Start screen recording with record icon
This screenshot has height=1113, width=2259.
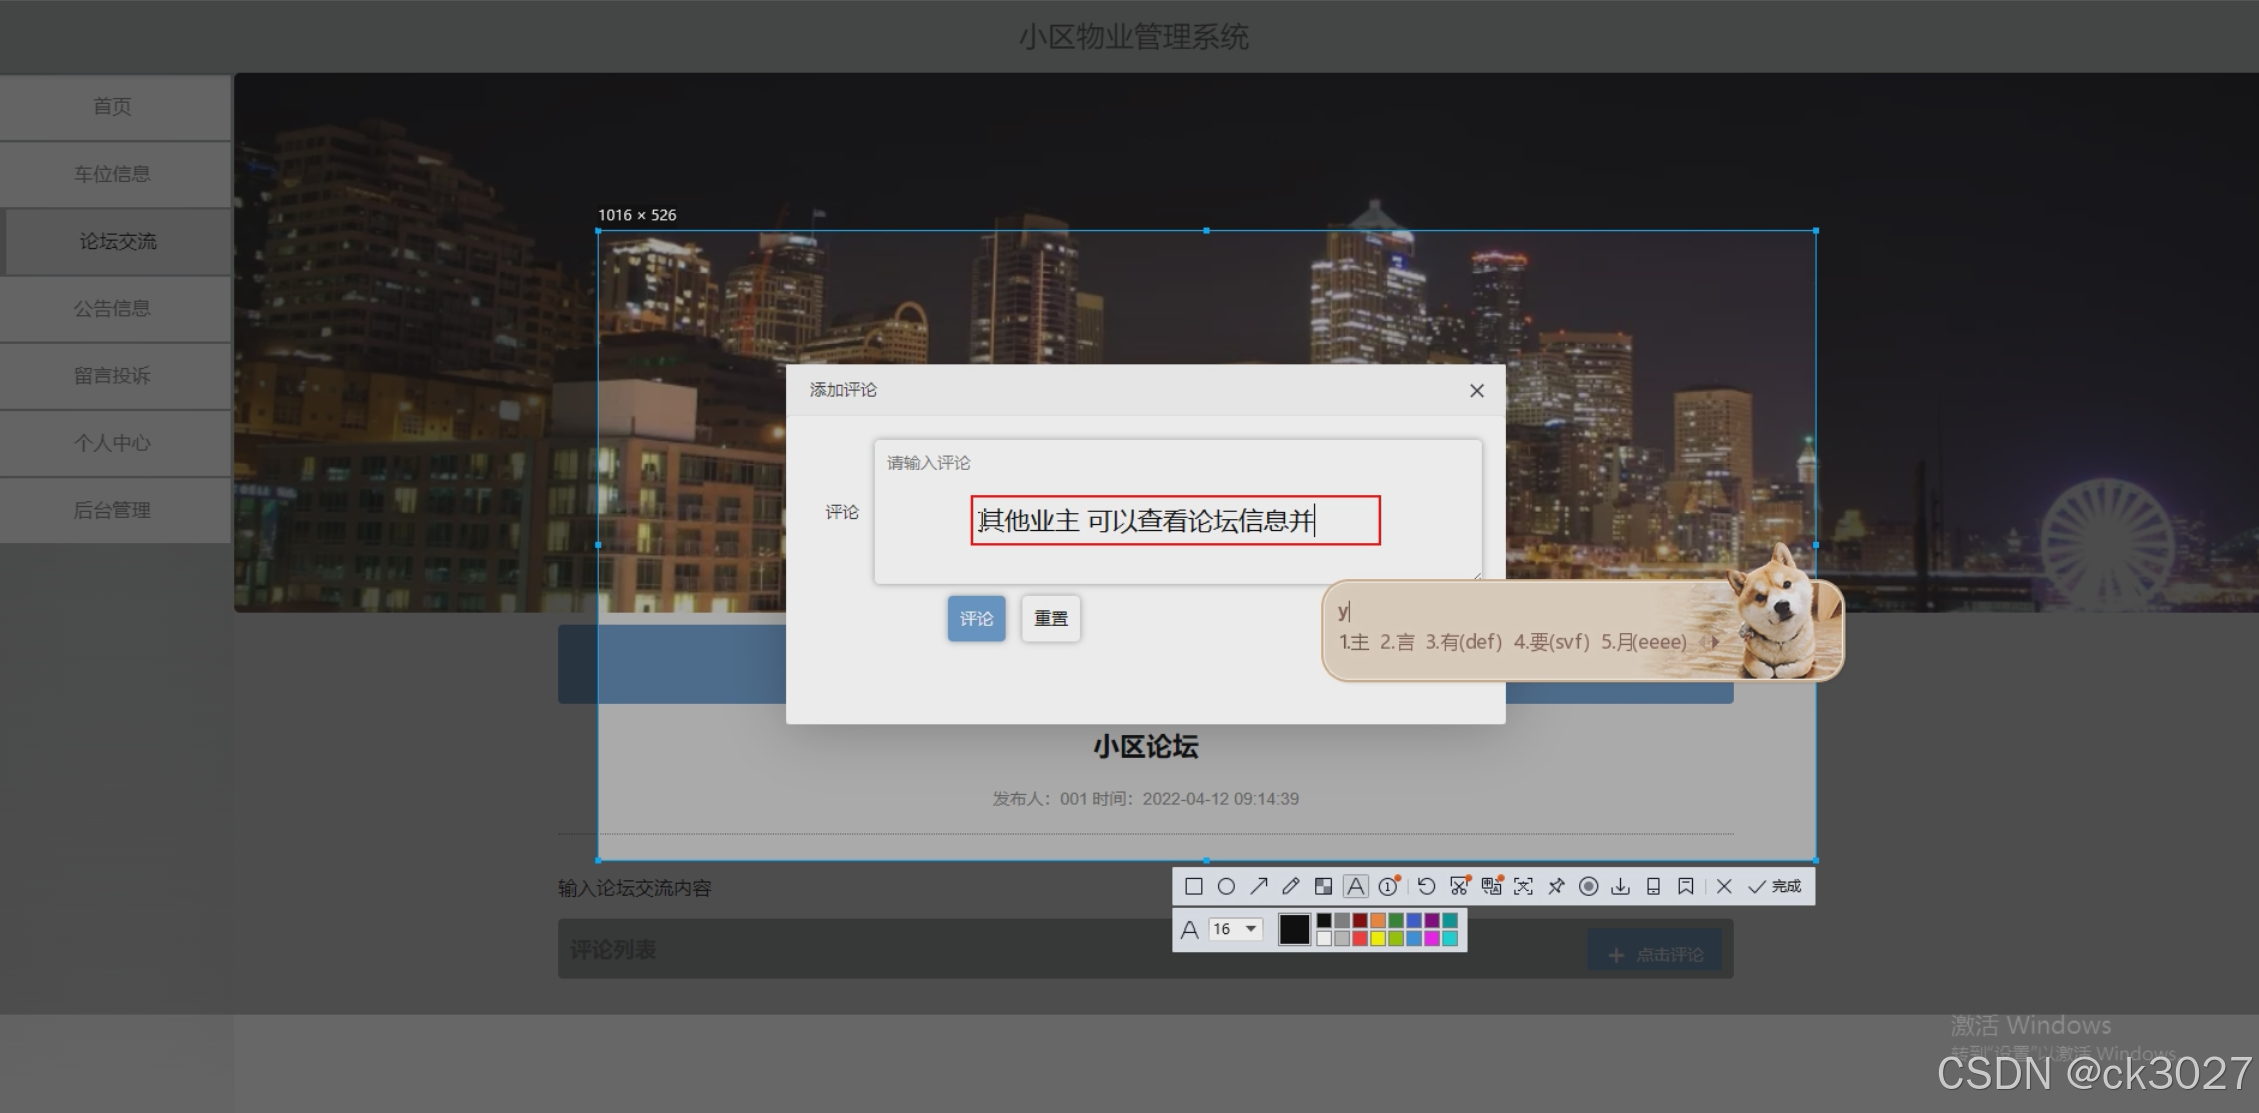1588,886
